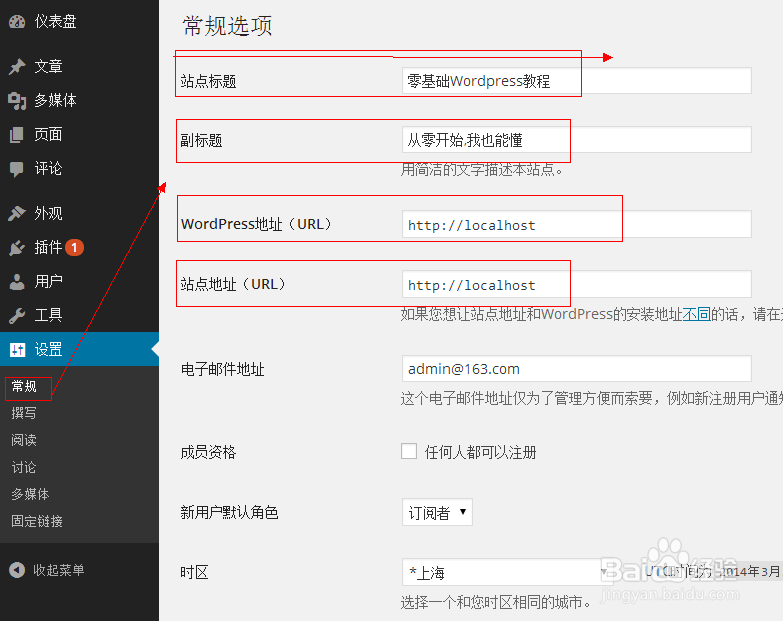Image resolution: width=783 pixels, height=621 pixels.
Task: Open 仪表盘 menu item
Action: coord(55,21)
